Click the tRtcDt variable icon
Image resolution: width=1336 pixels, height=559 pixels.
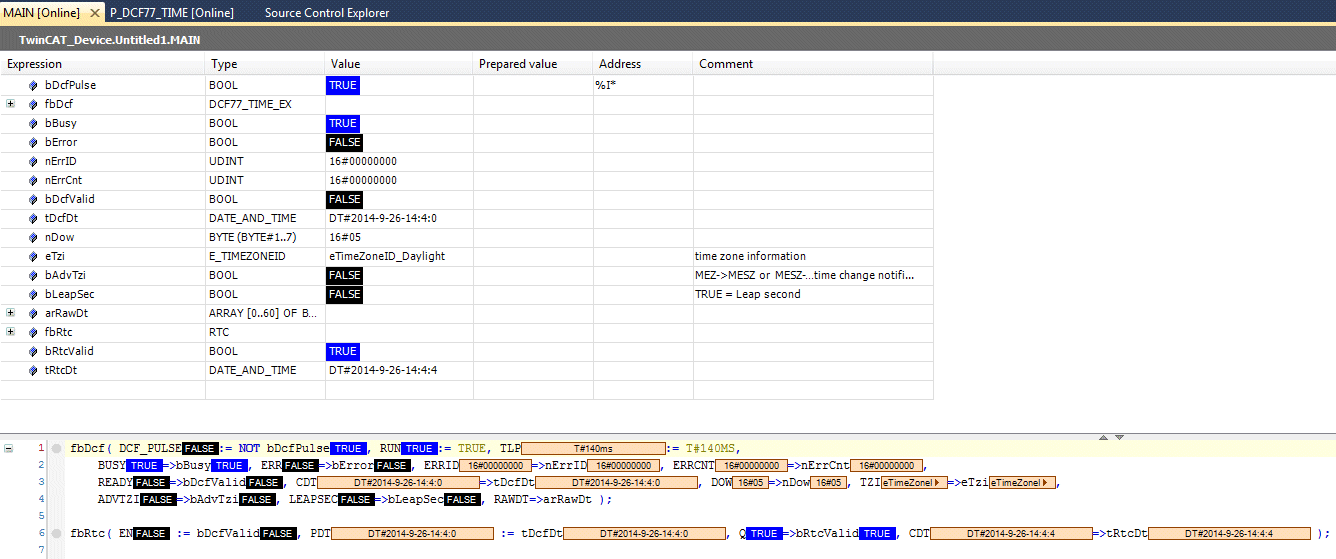(33, 371)
